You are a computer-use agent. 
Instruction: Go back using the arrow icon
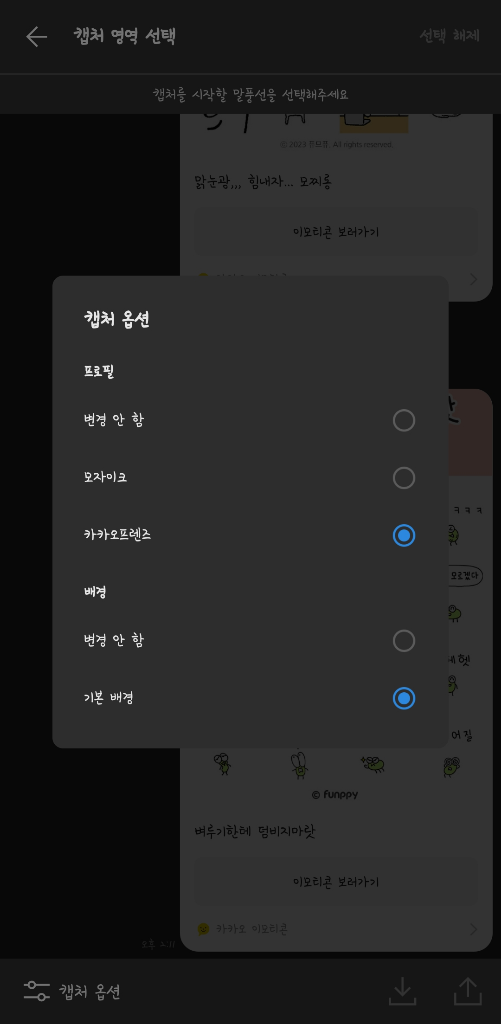(37, 37)
